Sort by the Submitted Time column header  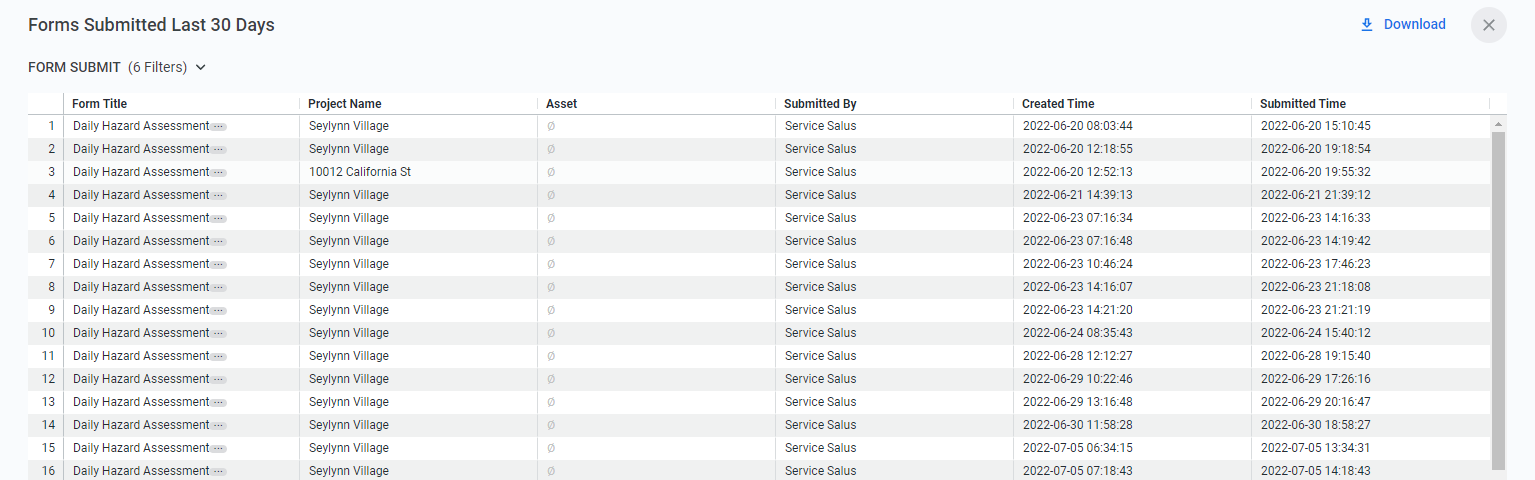tap(1303, 104)
